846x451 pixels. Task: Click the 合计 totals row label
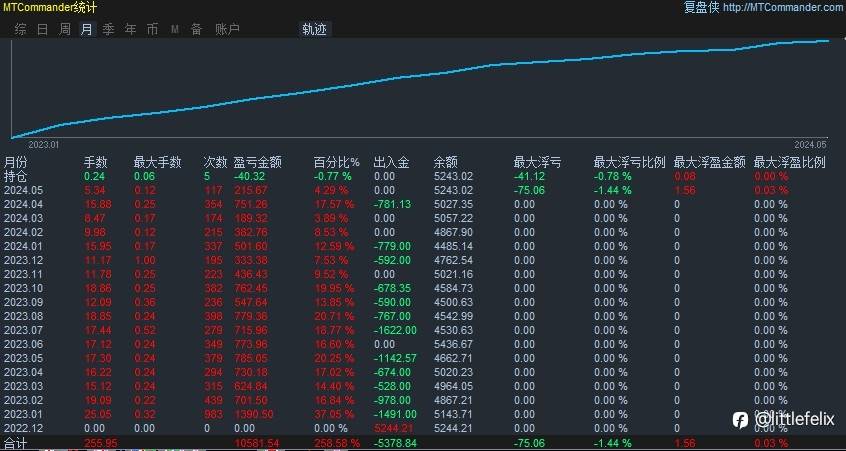(x=15, y=443)
